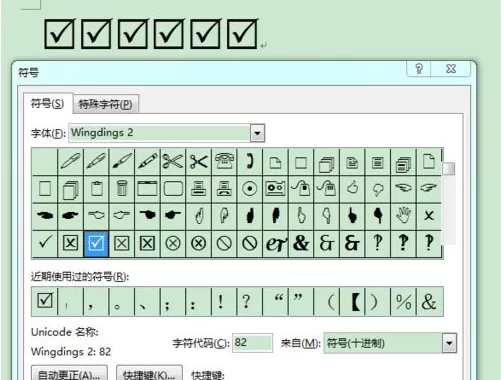Choose the rounded rectangle symbol
504x380 pixels.
click(173, 189)
